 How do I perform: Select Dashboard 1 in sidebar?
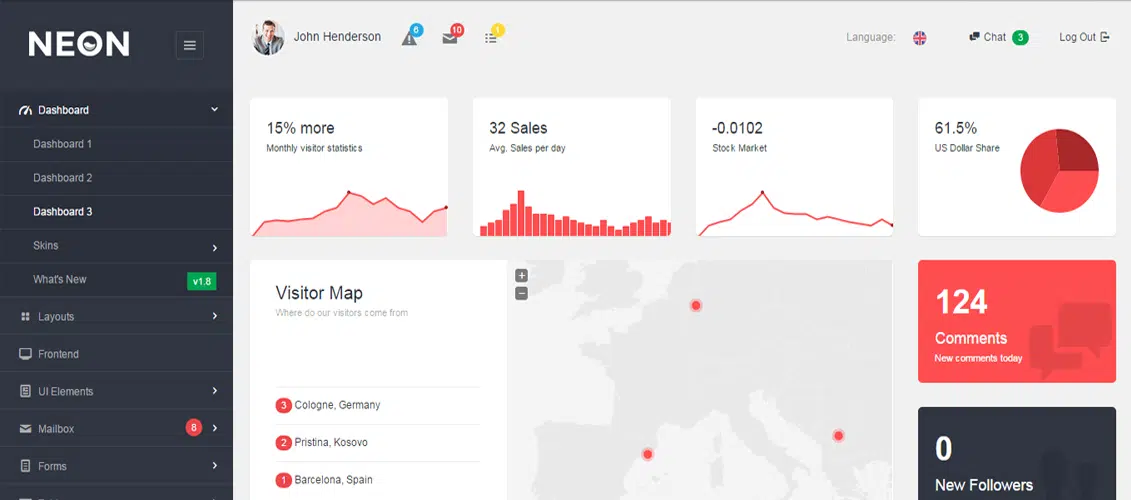click(x=62, y=144)
